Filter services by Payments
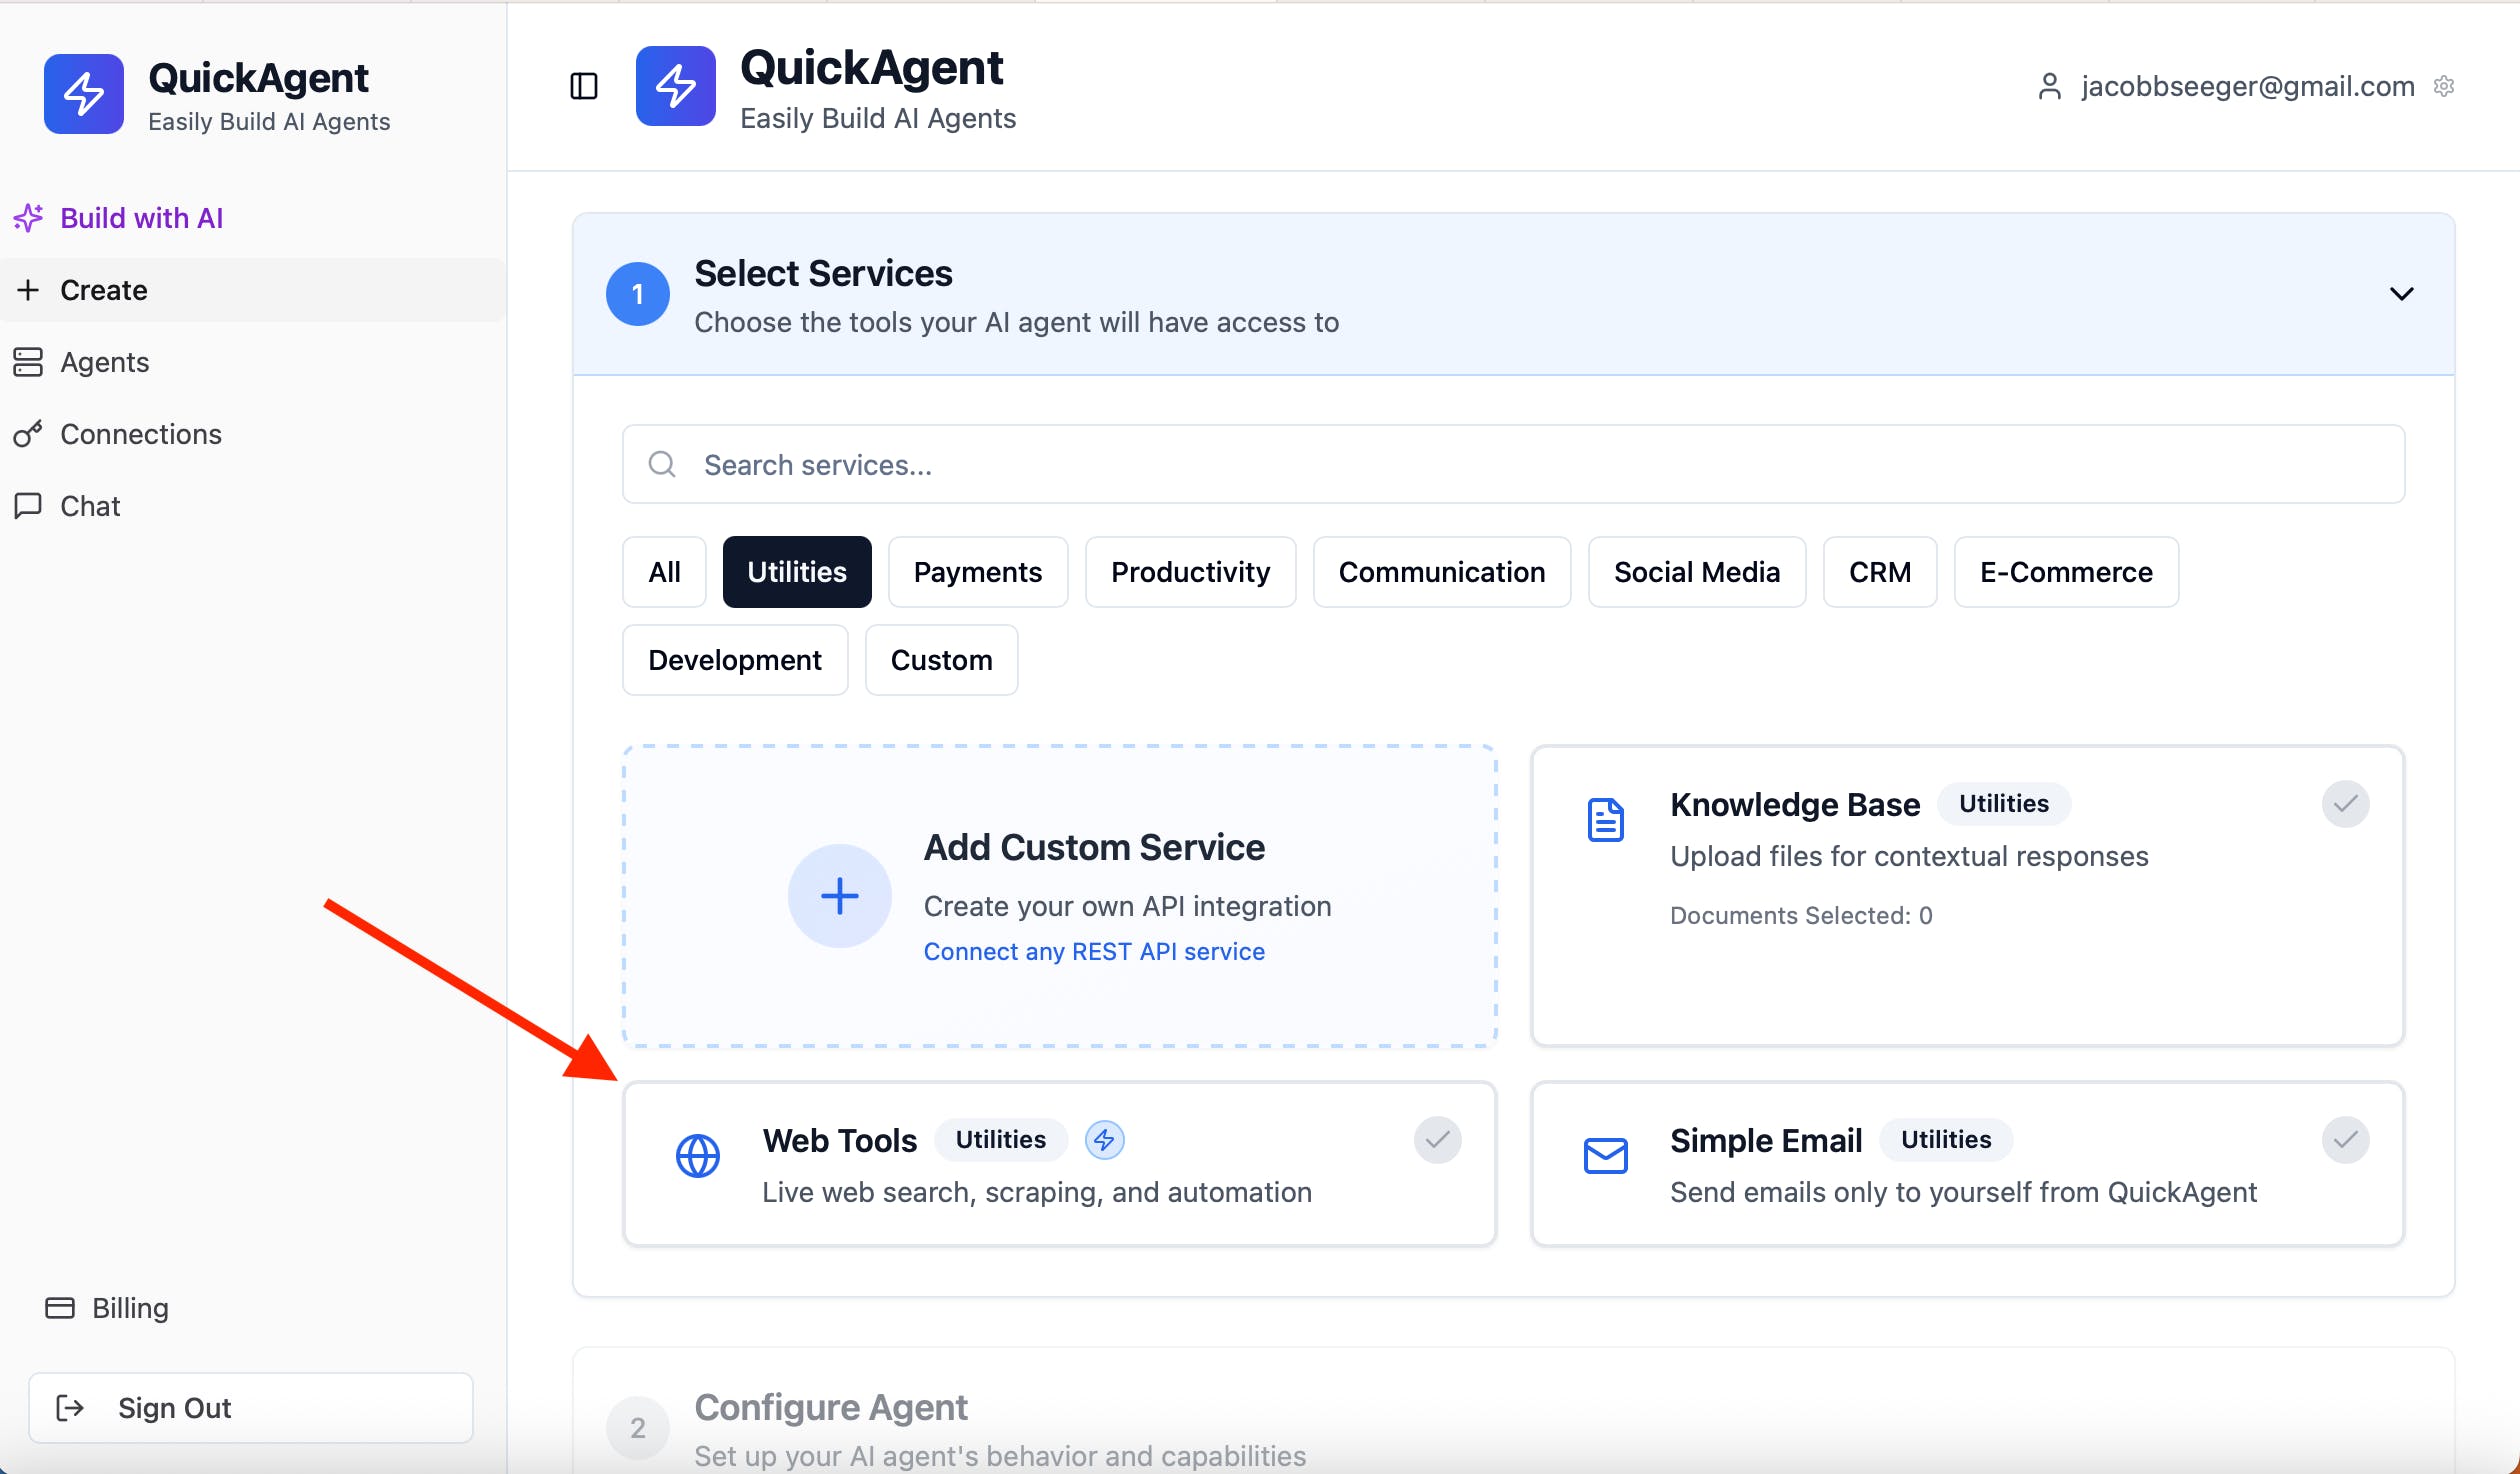2520x1474 pixels. pos(978,572)
